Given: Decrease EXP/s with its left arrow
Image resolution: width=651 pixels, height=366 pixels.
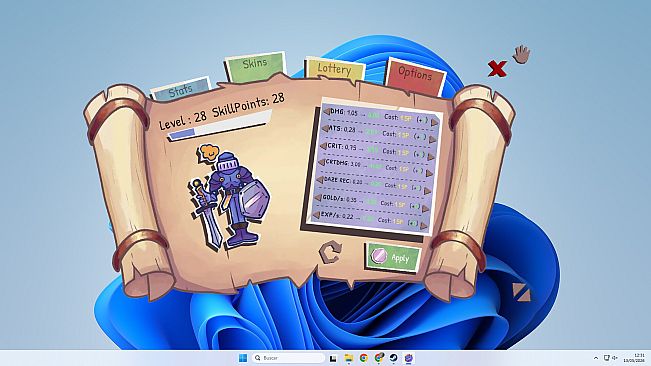Looking at the screenshot, I should click(x=316, y=215).
